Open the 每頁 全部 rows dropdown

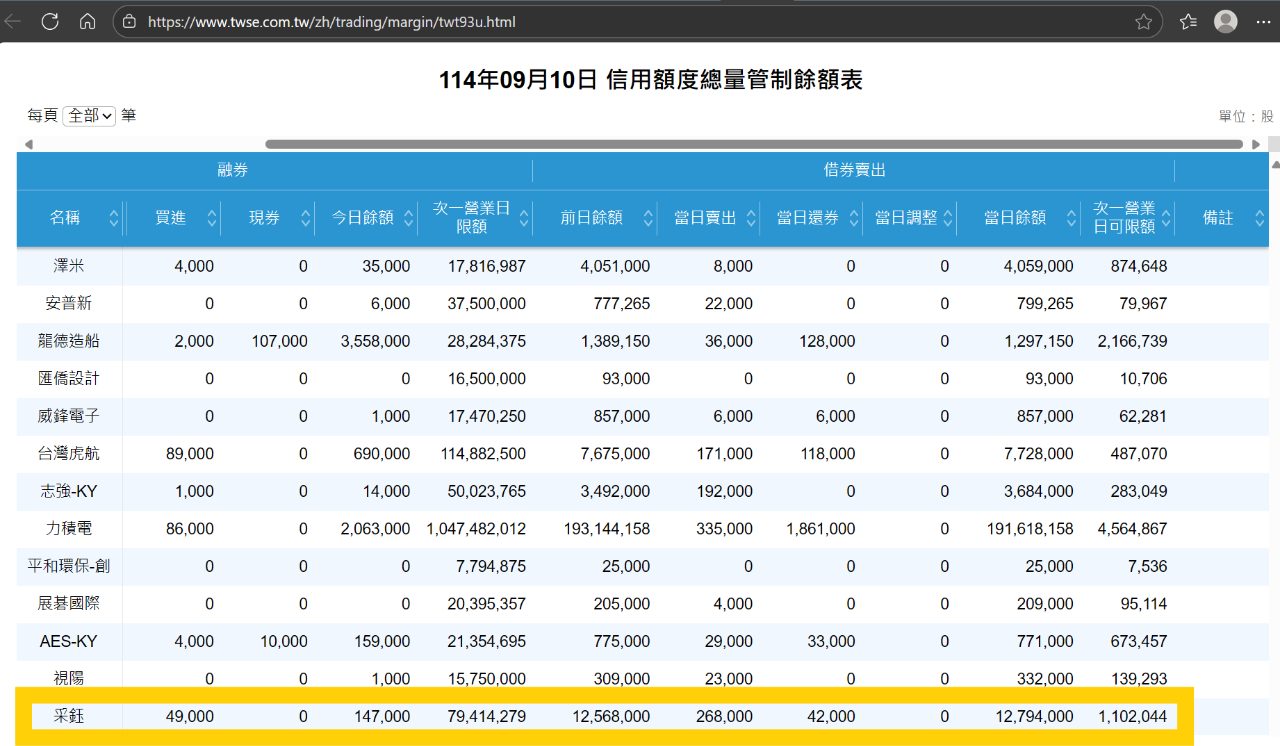[x=90, y=116]
